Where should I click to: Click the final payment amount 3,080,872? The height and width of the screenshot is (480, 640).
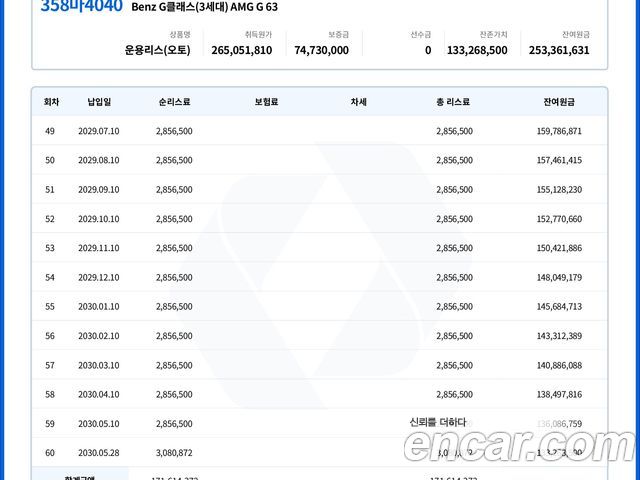click(174, 453)
